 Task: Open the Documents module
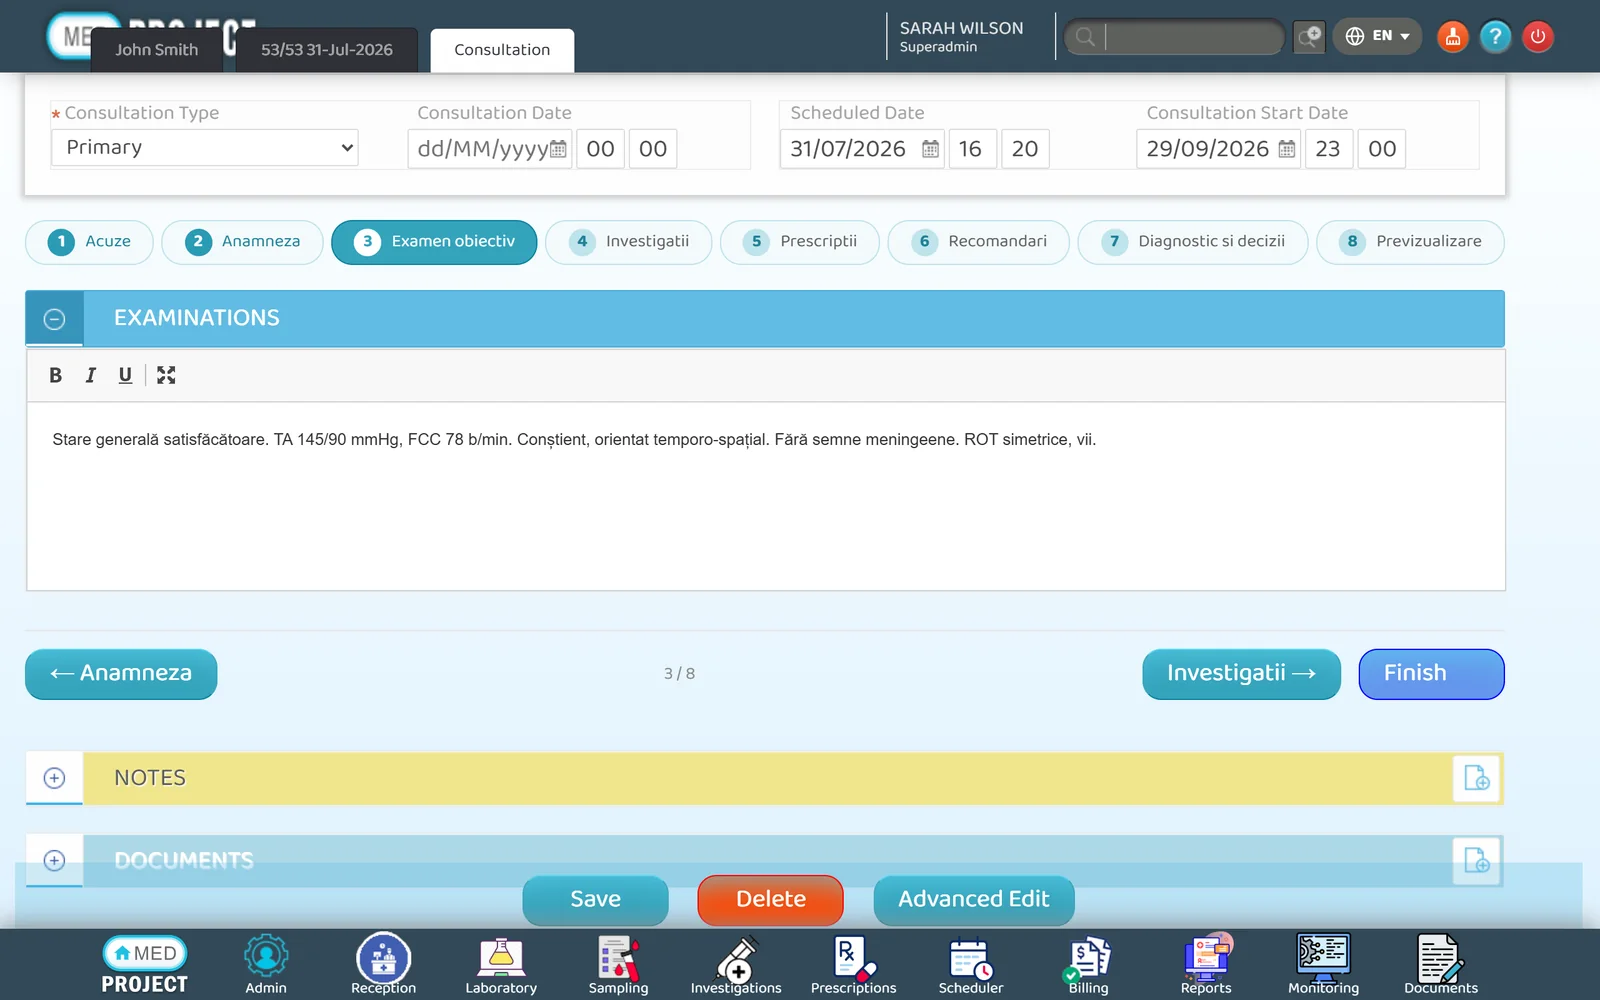[1441, 965]
